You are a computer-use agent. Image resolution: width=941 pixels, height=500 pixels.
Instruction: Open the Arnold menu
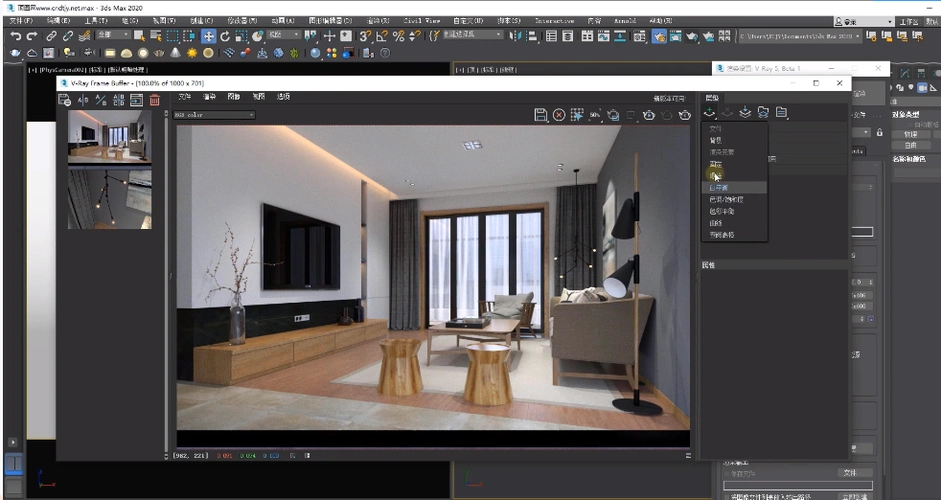[x=624, y=20]
